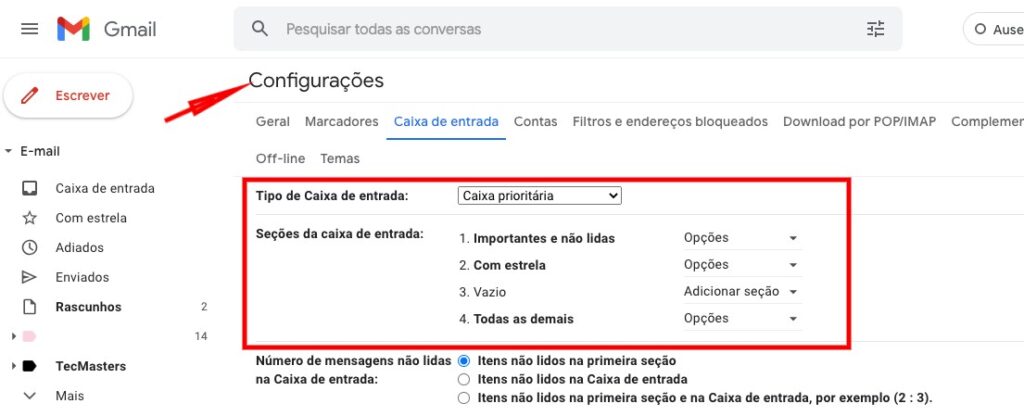Select Itens não lidos na primeira seção
This screenshot has height=416, width=1024.
(x=463, y=360)
